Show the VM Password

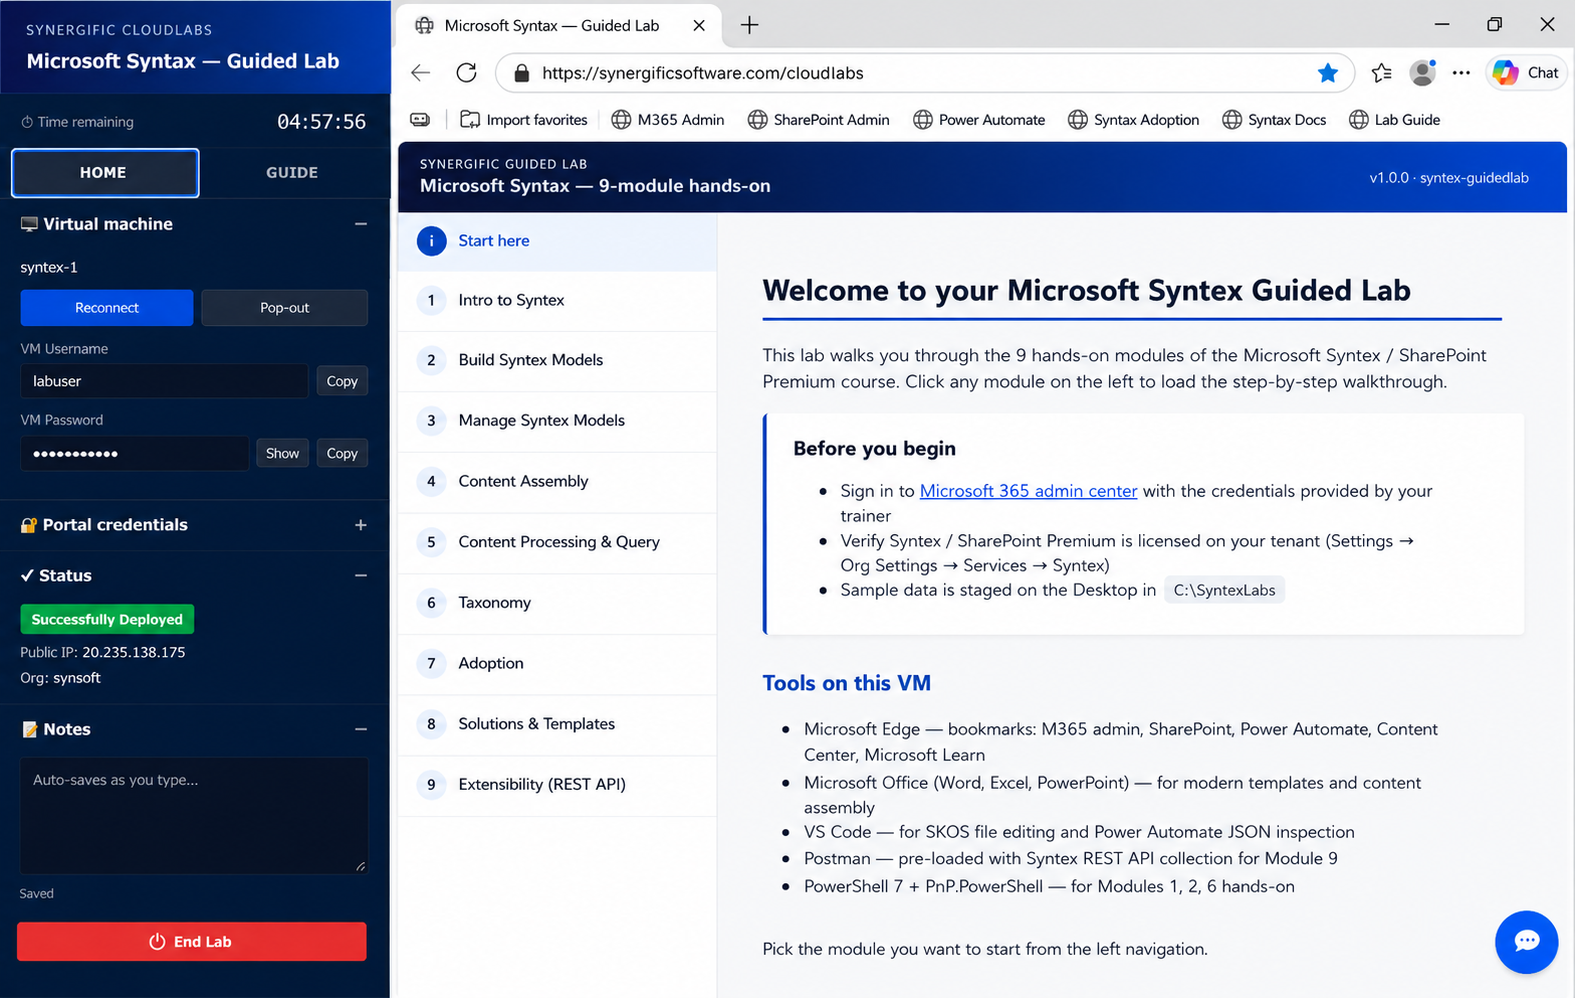pos(282,454)
